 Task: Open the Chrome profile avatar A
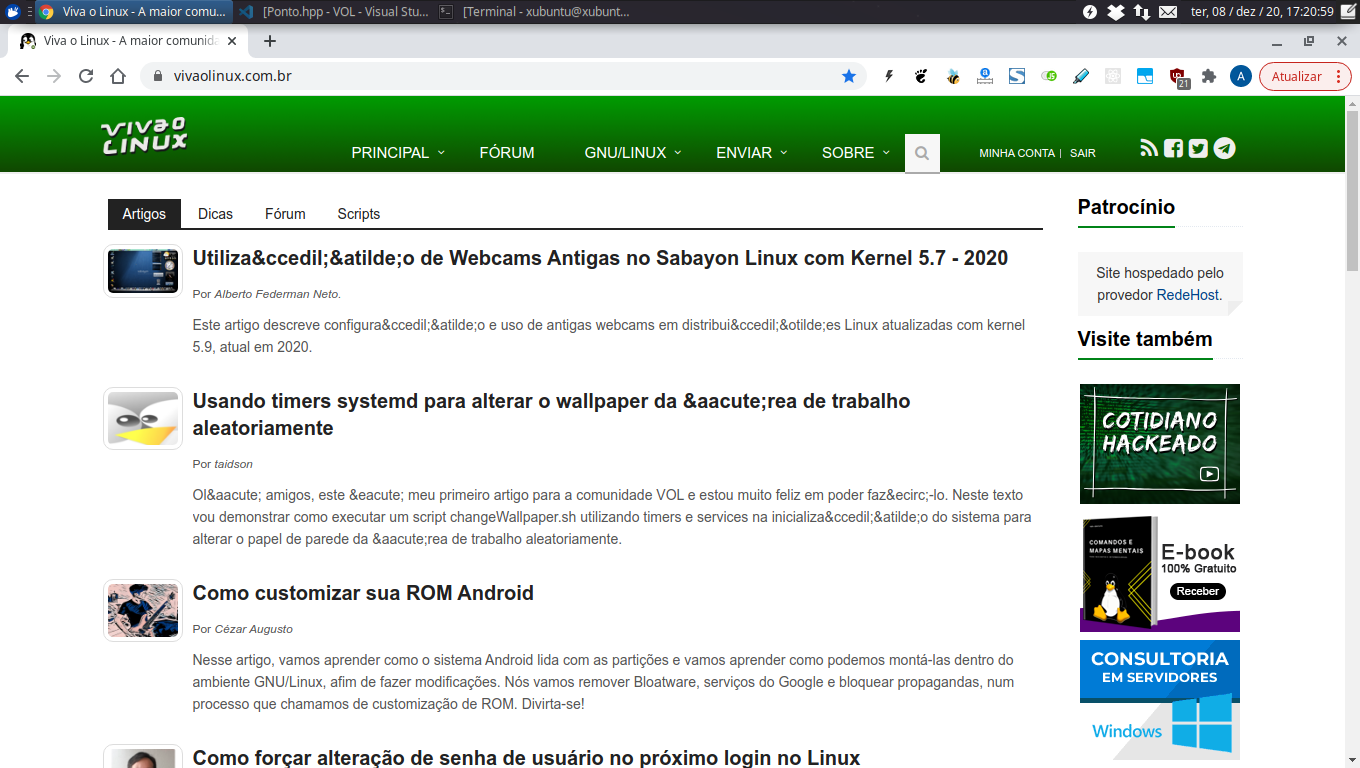coord(1241,76)
